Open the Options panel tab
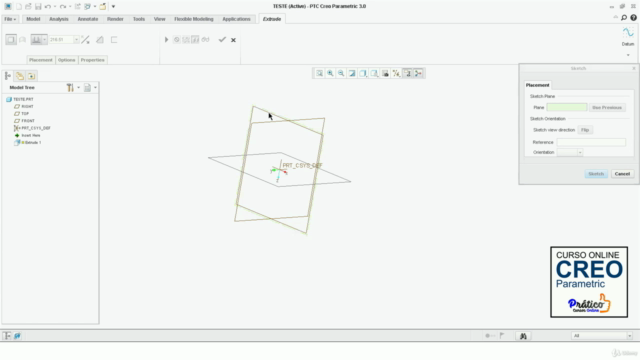Screen dimensions: 640x360 [67, 60]
